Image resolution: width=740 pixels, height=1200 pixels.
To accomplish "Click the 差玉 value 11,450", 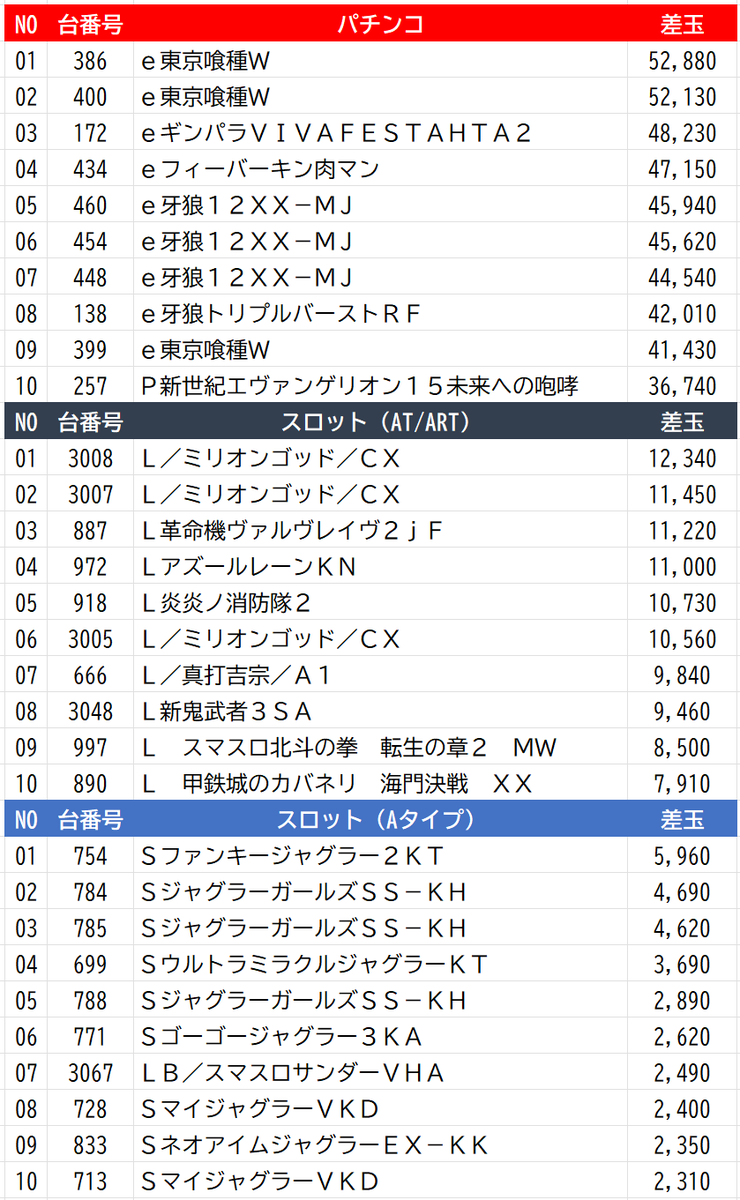I will pos(683,494).
